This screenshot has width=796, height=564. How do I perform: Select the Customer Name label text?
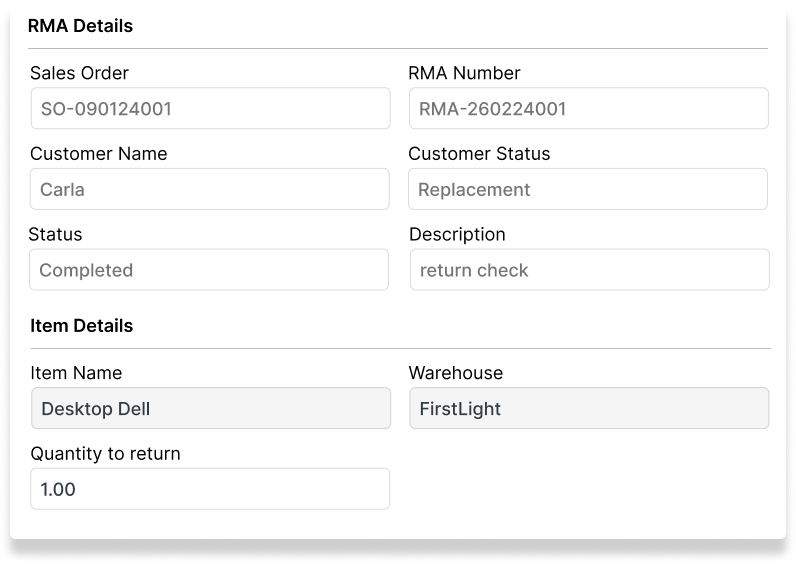(x=98, y=154)
